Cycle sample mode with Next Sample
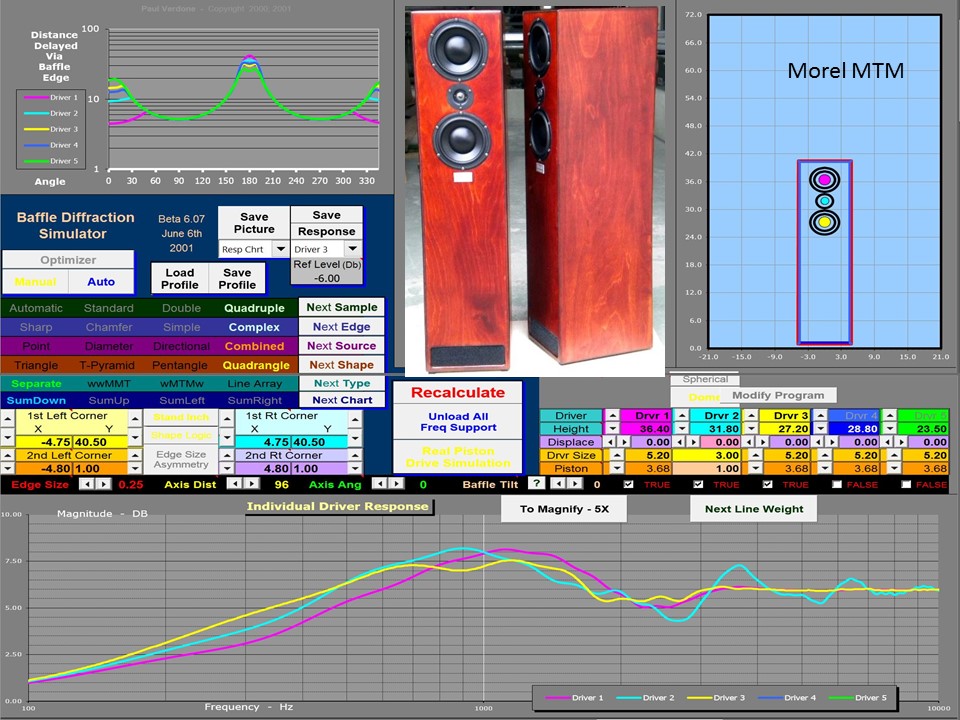This screenshot has width=960, height=720. point(342,307)
